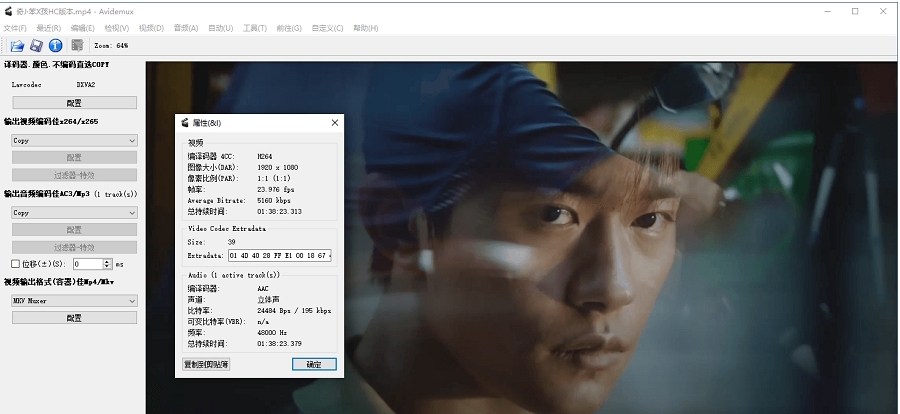The height and width of the screenshot is (414, 900).
Task: Click the 48000 Hz frequency value
Action: click(272, 332)
